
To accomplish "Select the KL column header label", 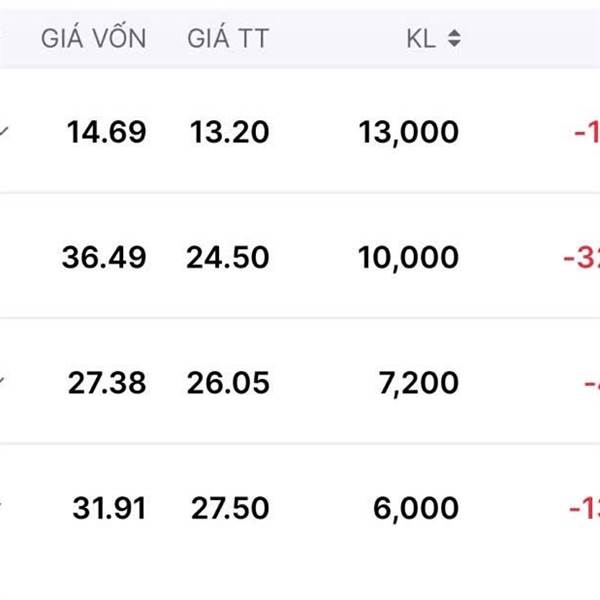I will point(423,40).
